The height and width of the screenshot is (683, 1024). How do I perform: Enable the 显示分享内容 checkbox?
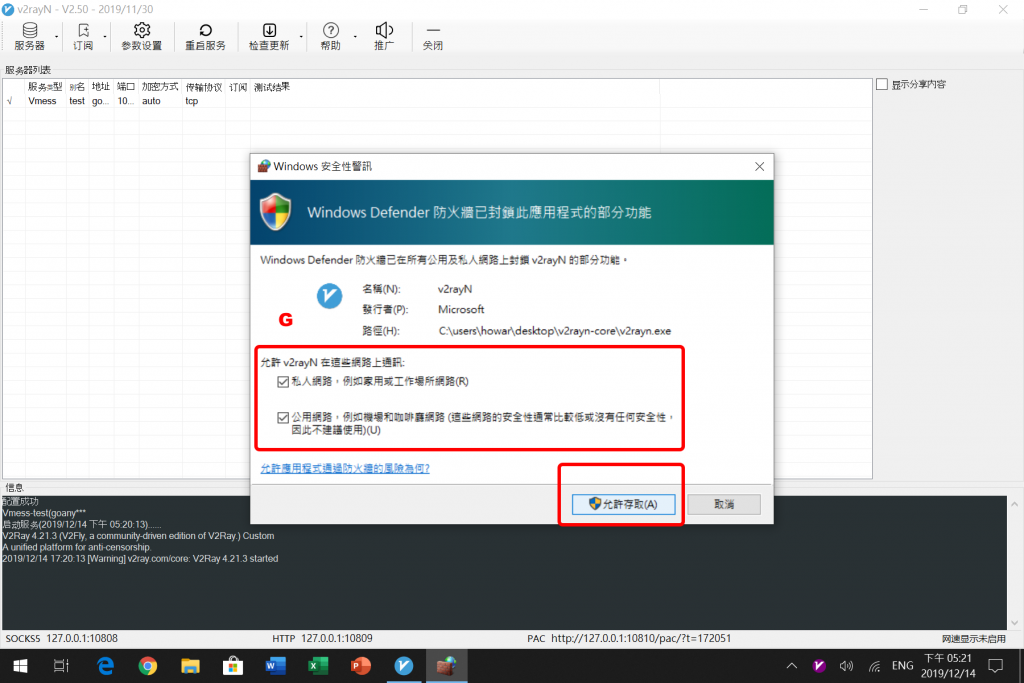882,84
